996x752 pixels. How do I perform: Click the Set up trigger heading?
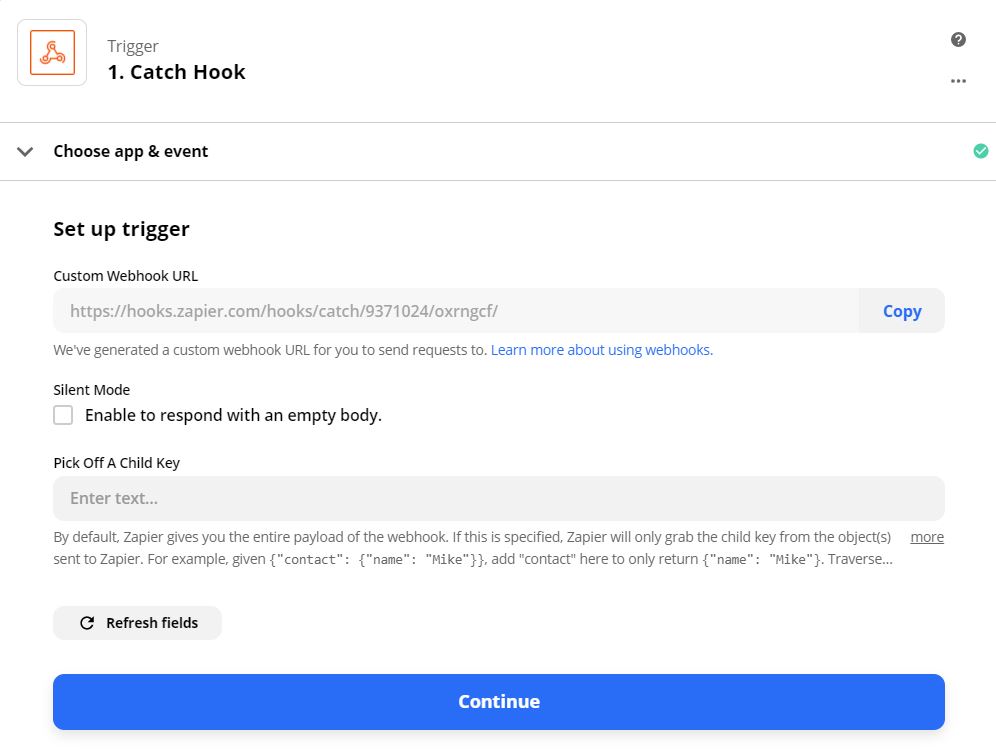coord(121,229)
